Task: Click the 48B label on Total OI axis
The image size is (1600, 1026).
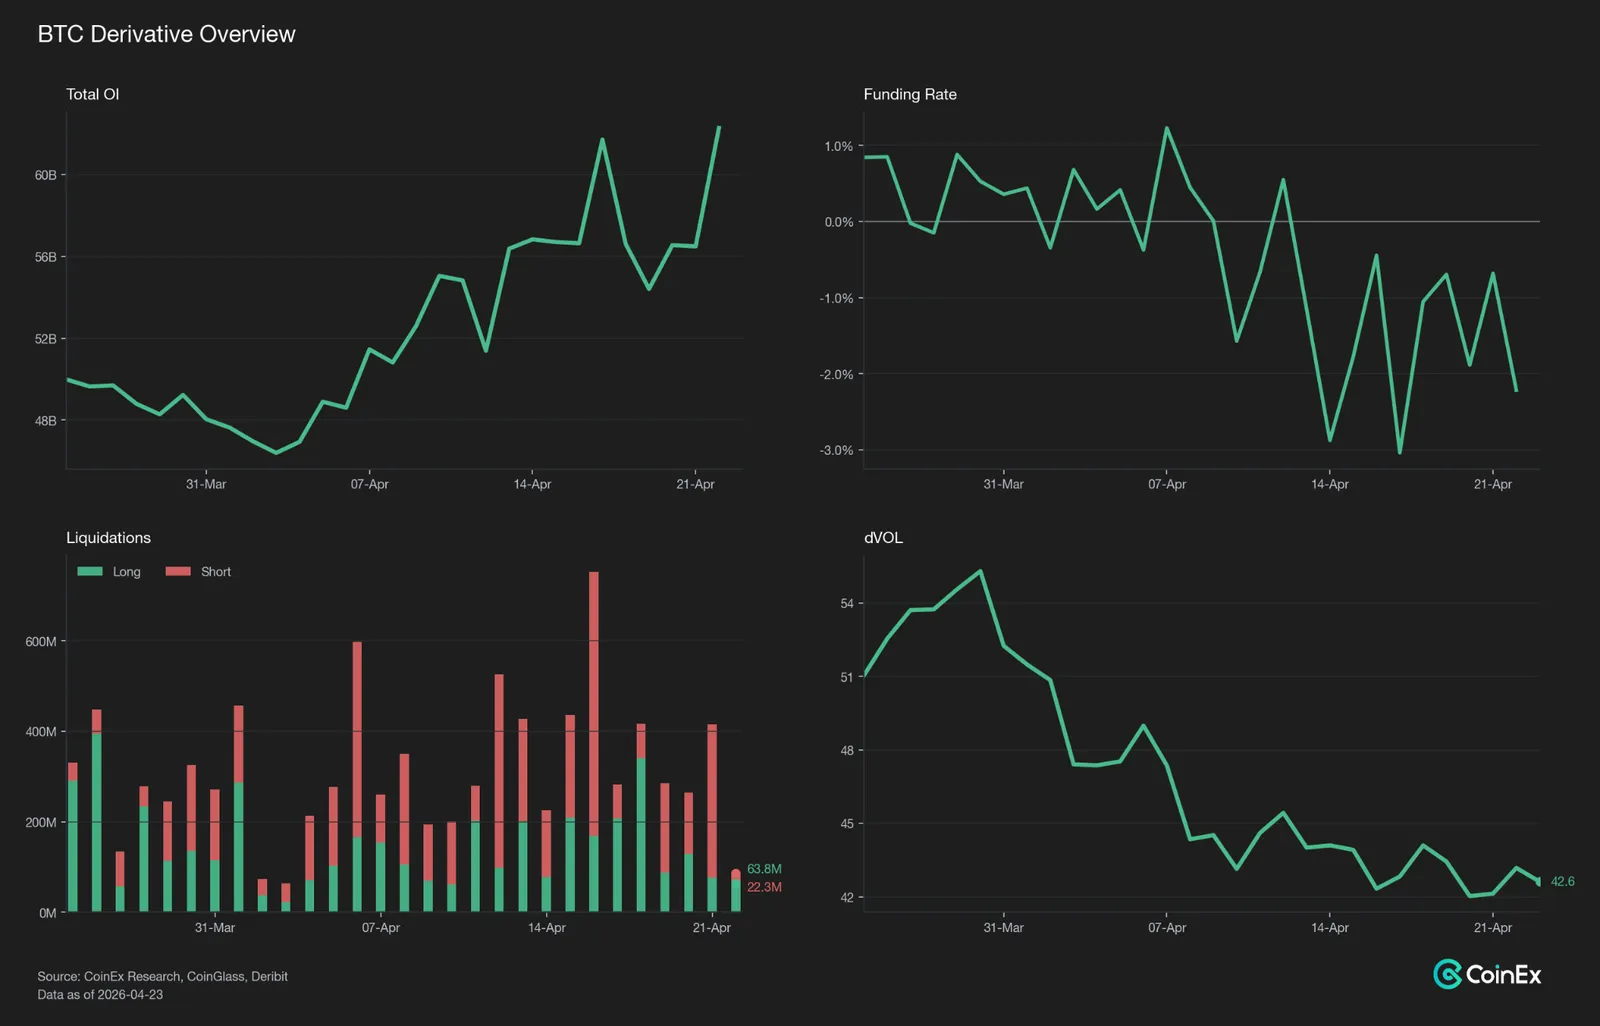Action: point(46,421)
